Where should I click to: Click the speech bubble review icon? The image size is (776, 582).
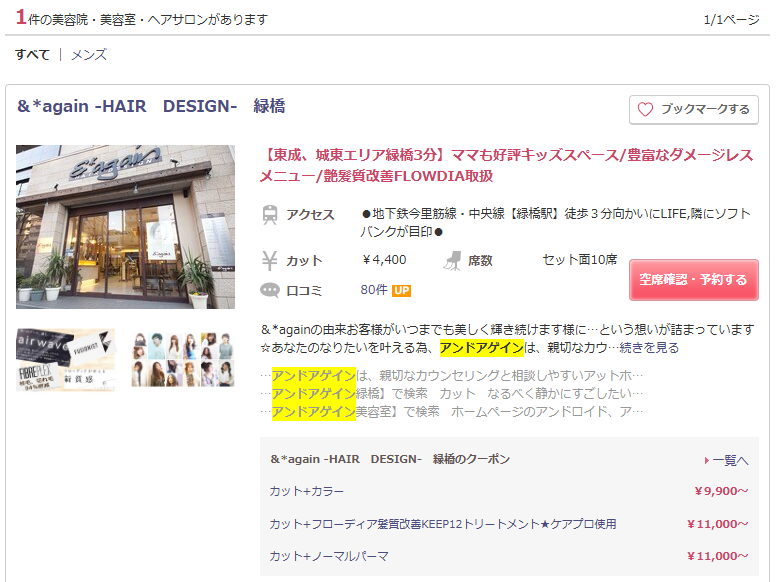point(270,291)
